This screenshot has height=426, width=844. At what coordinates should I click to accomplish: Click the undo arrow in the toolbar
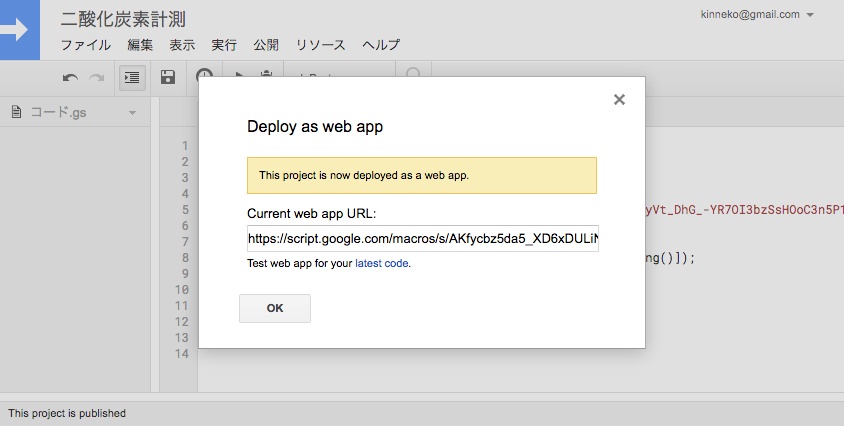pos(70,78)
